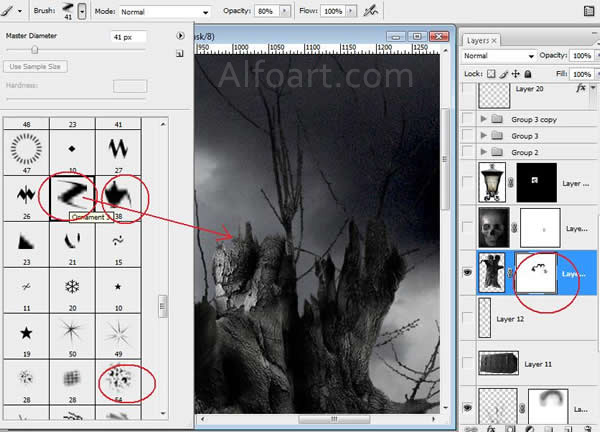Toggle visibility of Group 3
The width and height of the screenshot is (600, 432).
pyautogui.click(x=468, y=135)
